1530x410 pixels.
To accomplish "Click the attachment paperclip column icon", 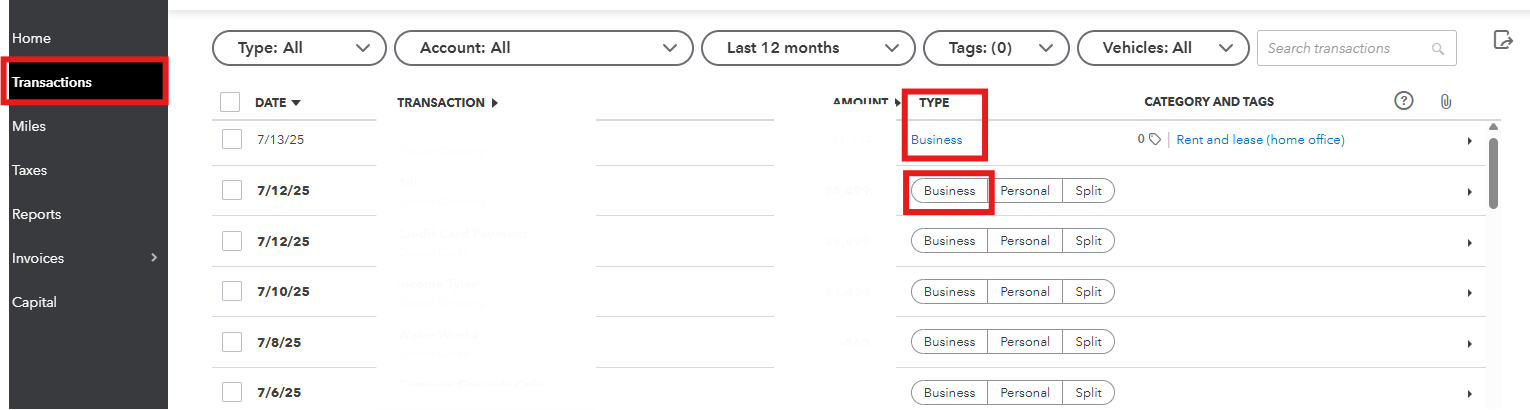I will (x=1445, y=102).
